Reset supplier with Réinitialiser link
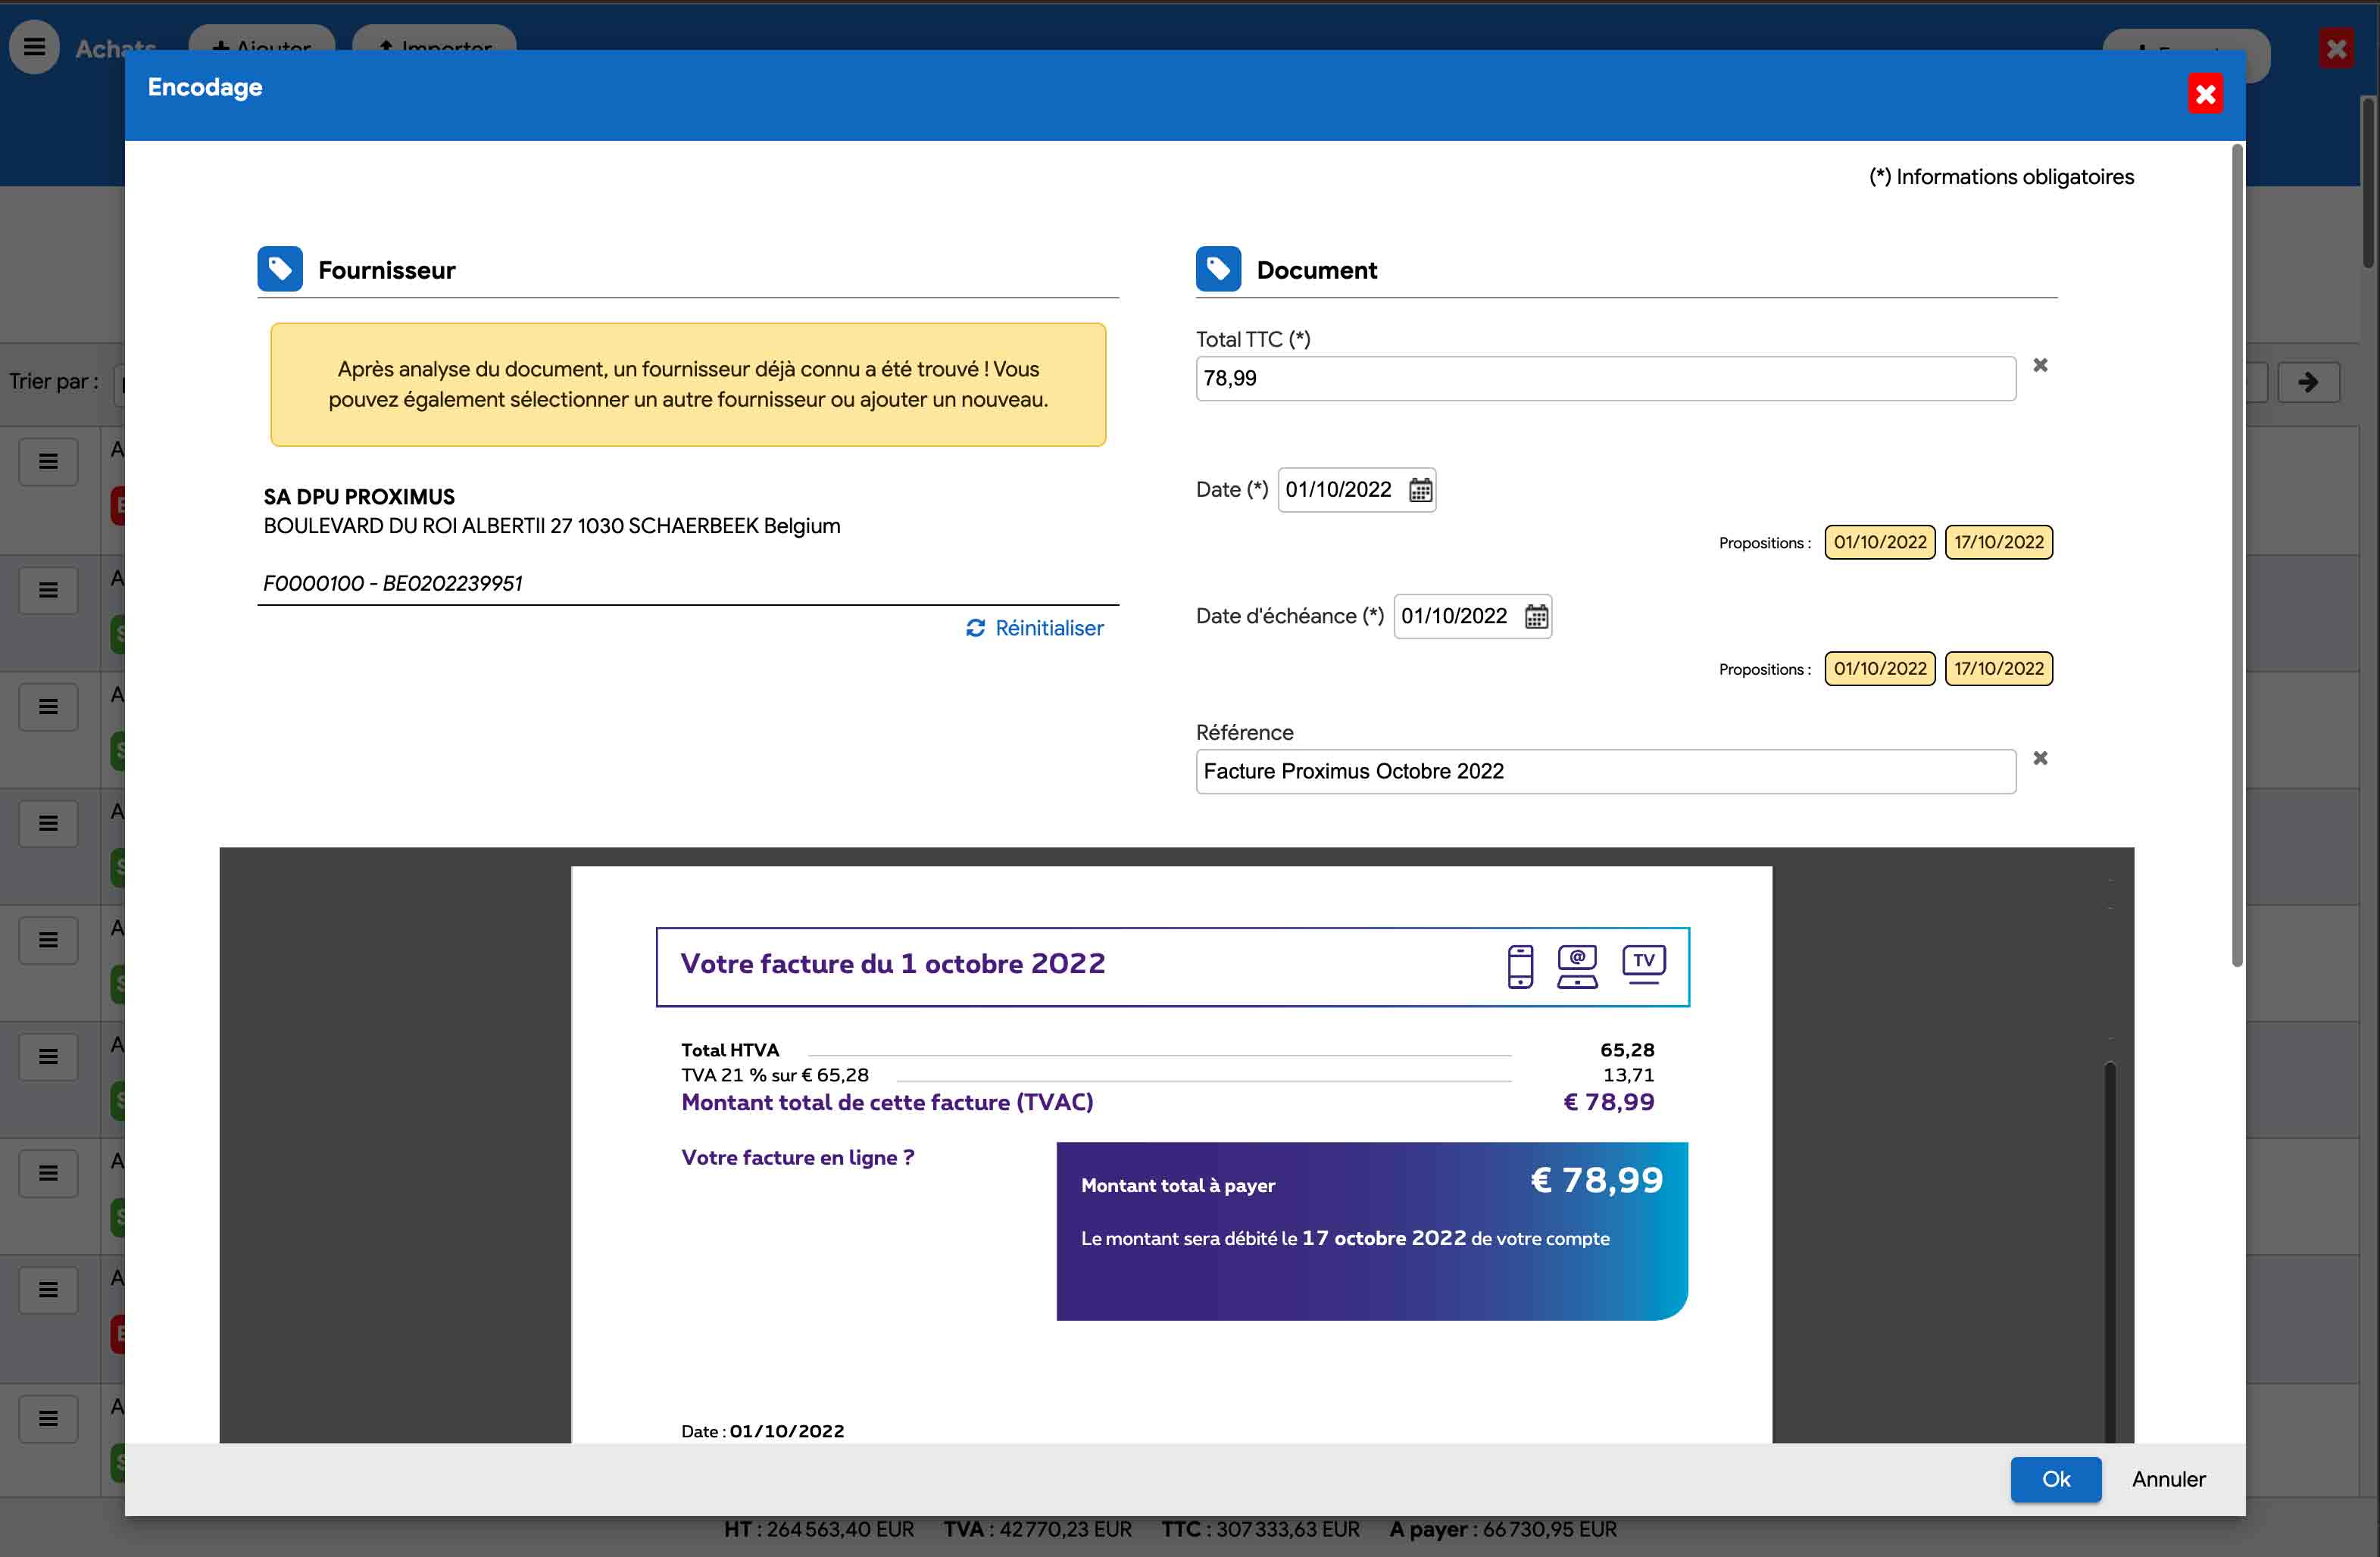The width and height of the screenshot is (2380, 1557). pyautogui.click(x=1035, y=628)
